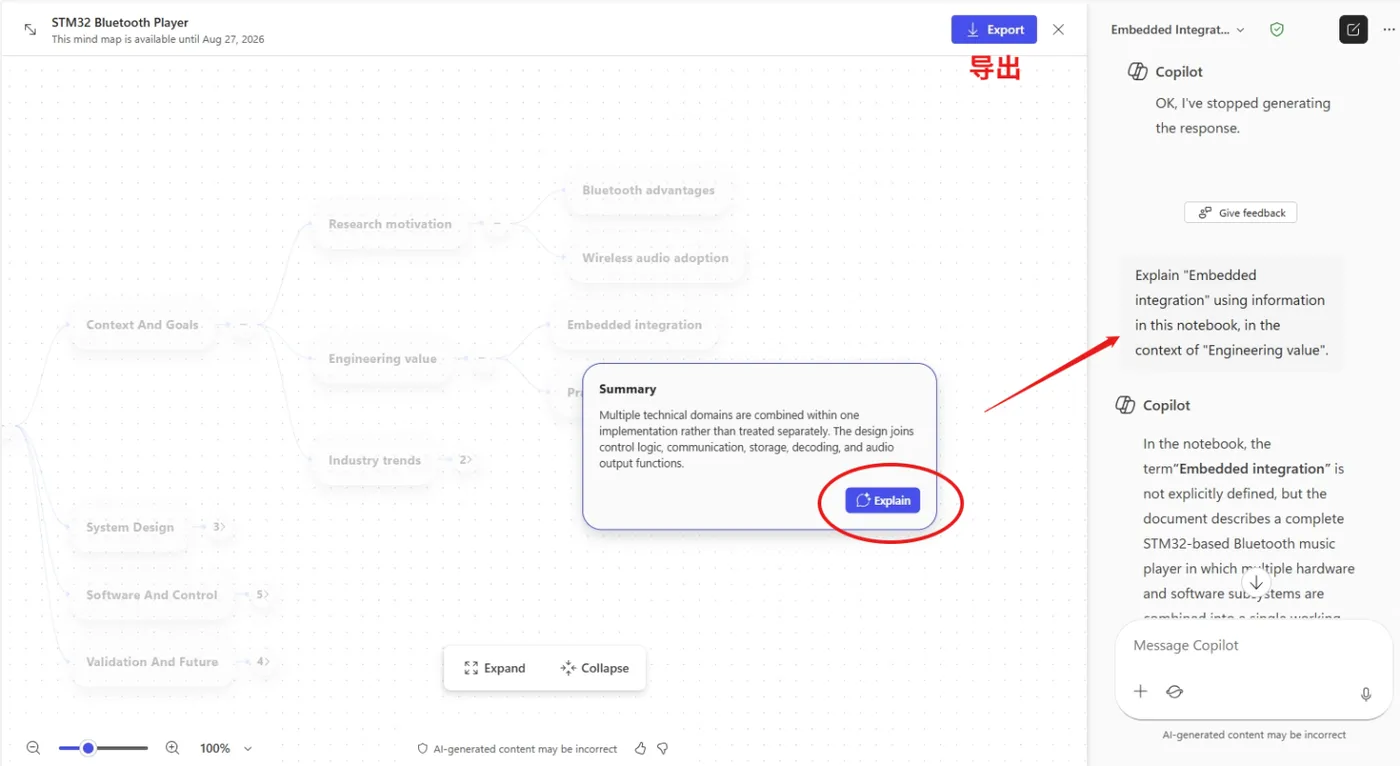
Task: Click the Message Copilot input field
Action: point(1253,646)
